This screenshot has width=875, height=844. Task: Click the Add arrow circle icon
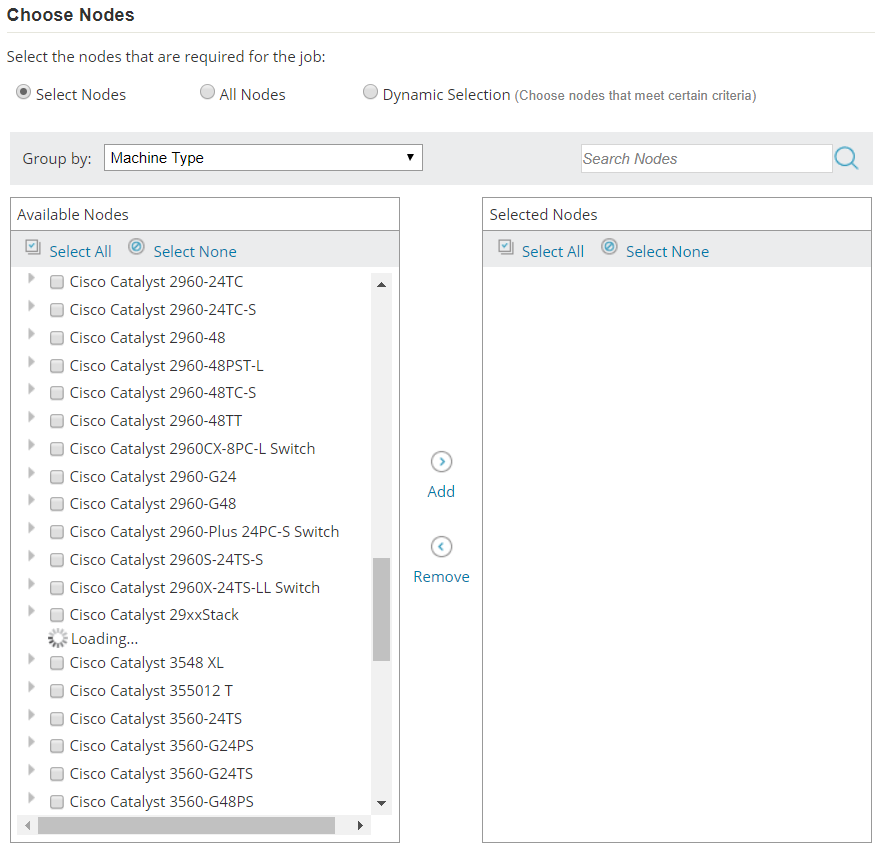pyautogui.click(x=441, y=462)
